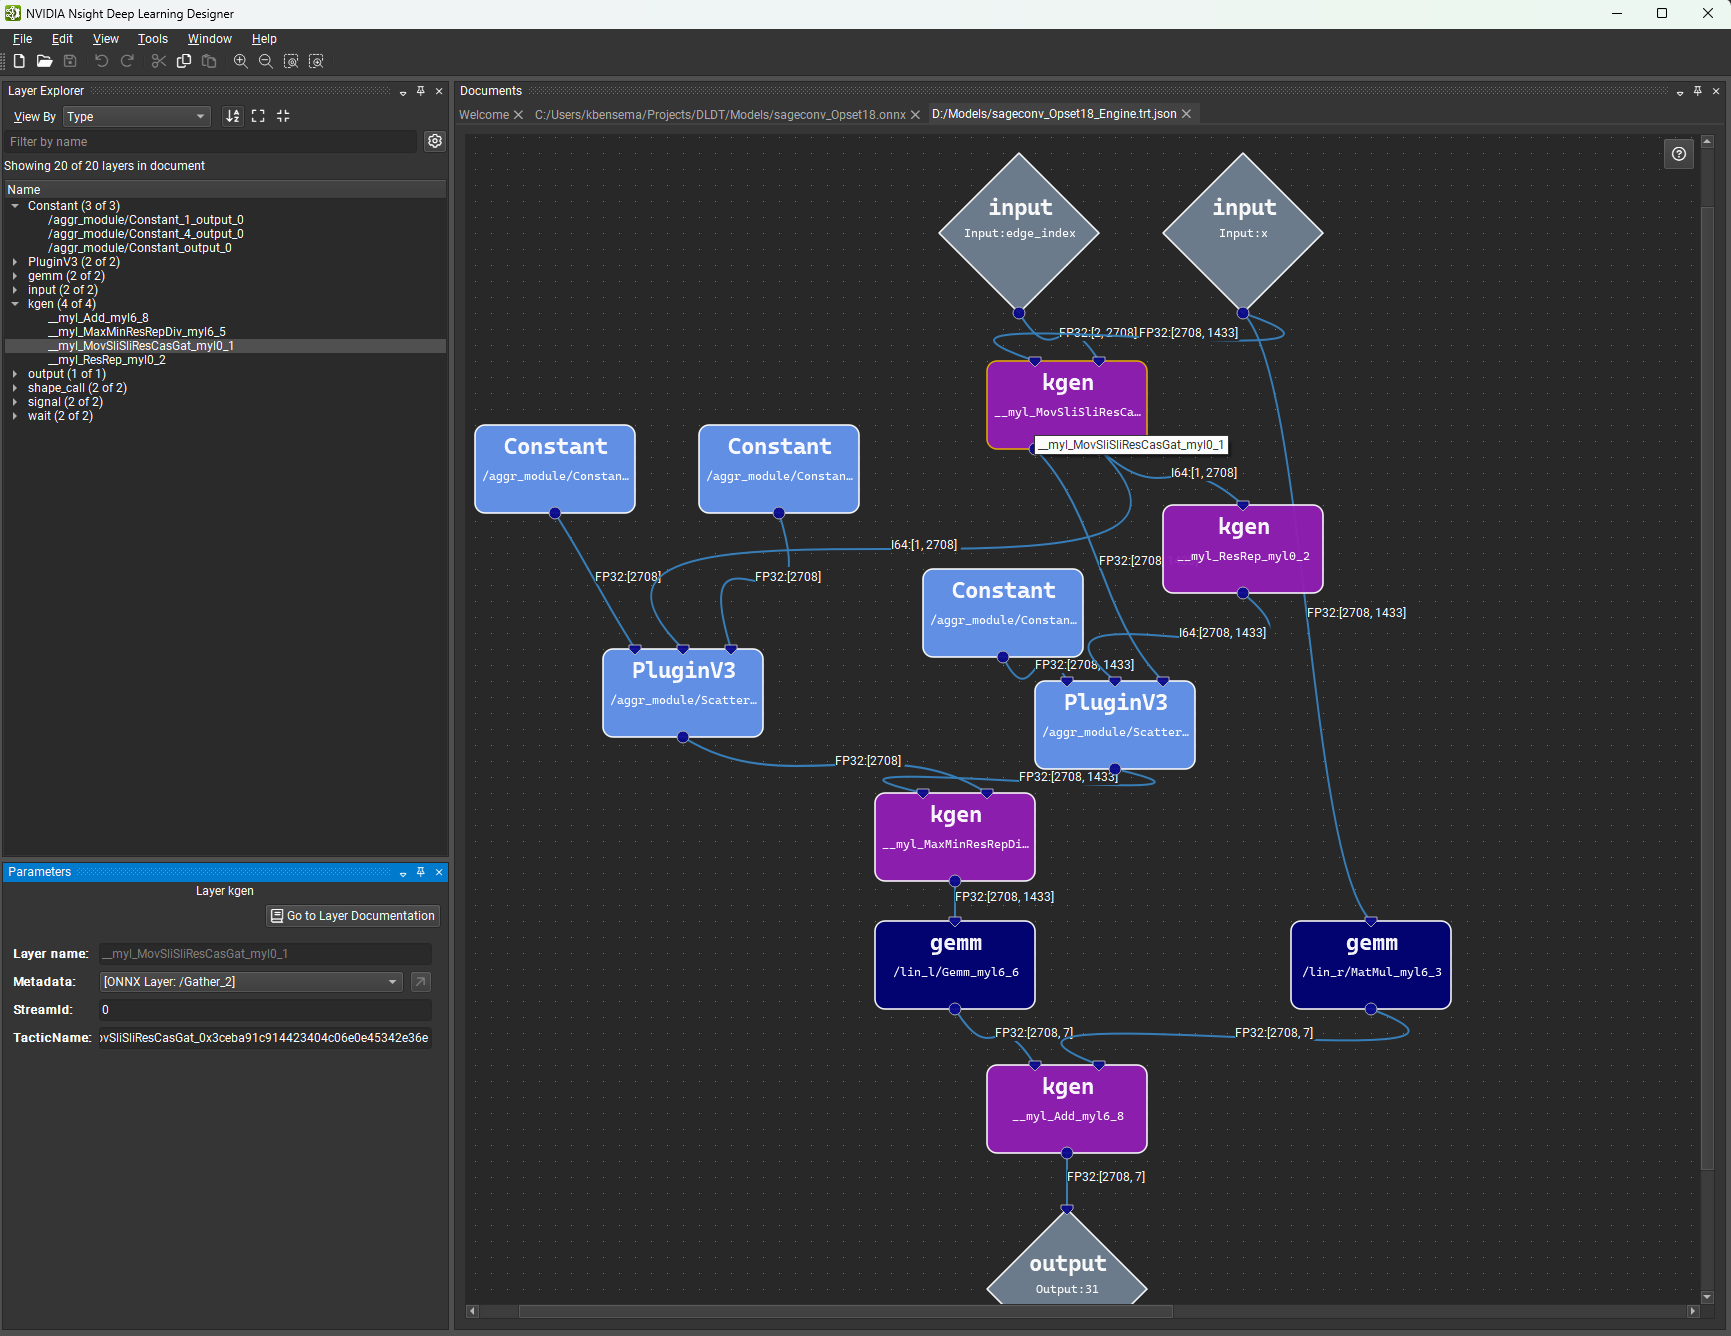Viewport: 1731px width, 1336px height.
Task: Expand all groups in Layer Explorer
Action: [x=258, y=116]
